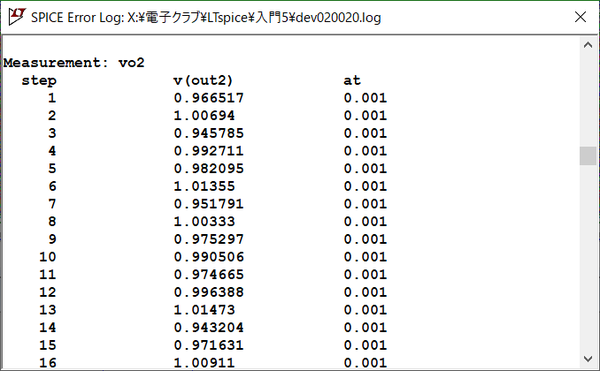Click the 0.001 'at' value for step 2
Screen dimensions: 600x371
365,116
